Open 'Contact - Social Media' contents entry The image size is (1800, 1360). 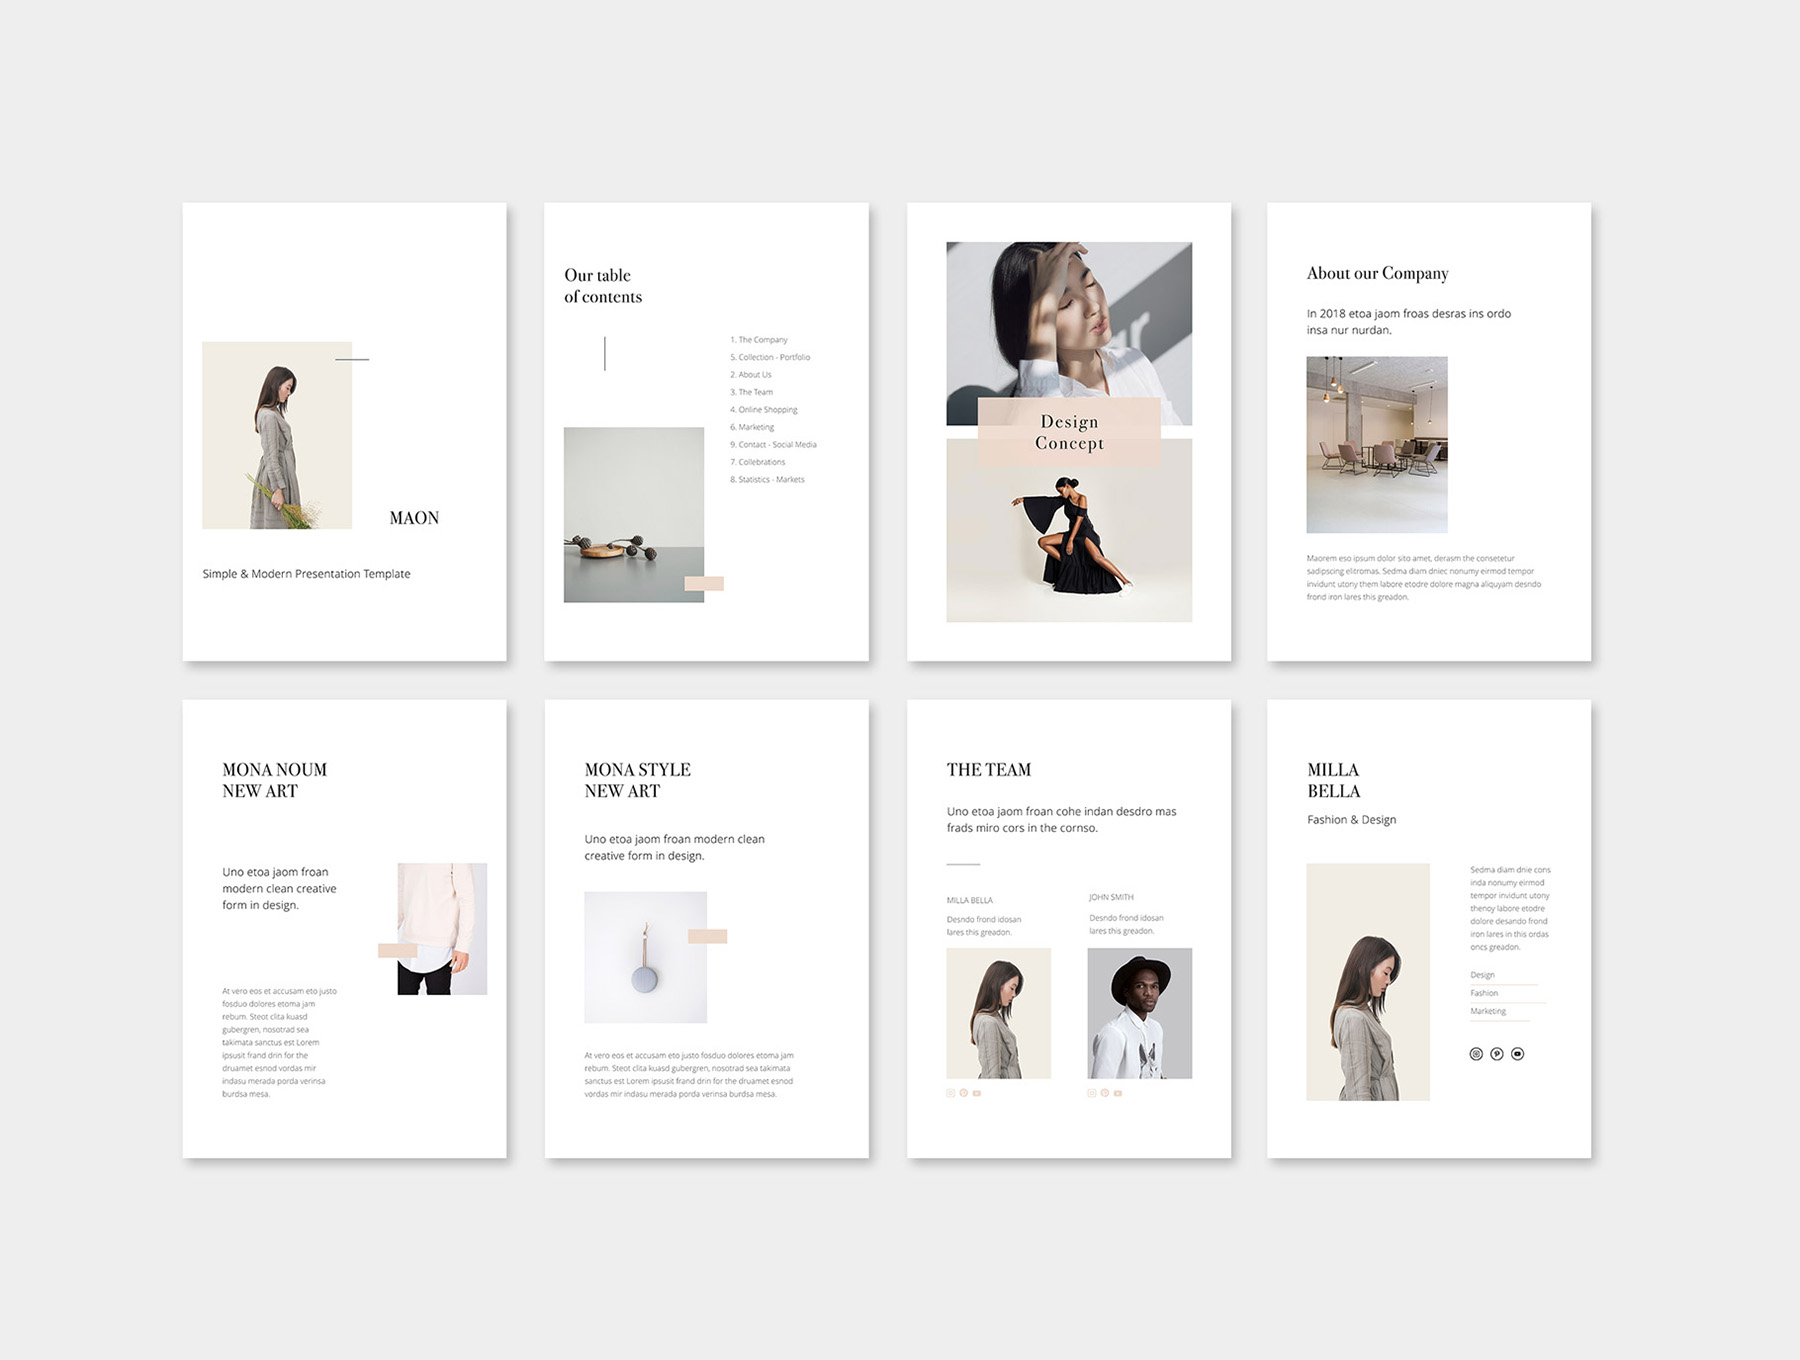click(774, 444)
